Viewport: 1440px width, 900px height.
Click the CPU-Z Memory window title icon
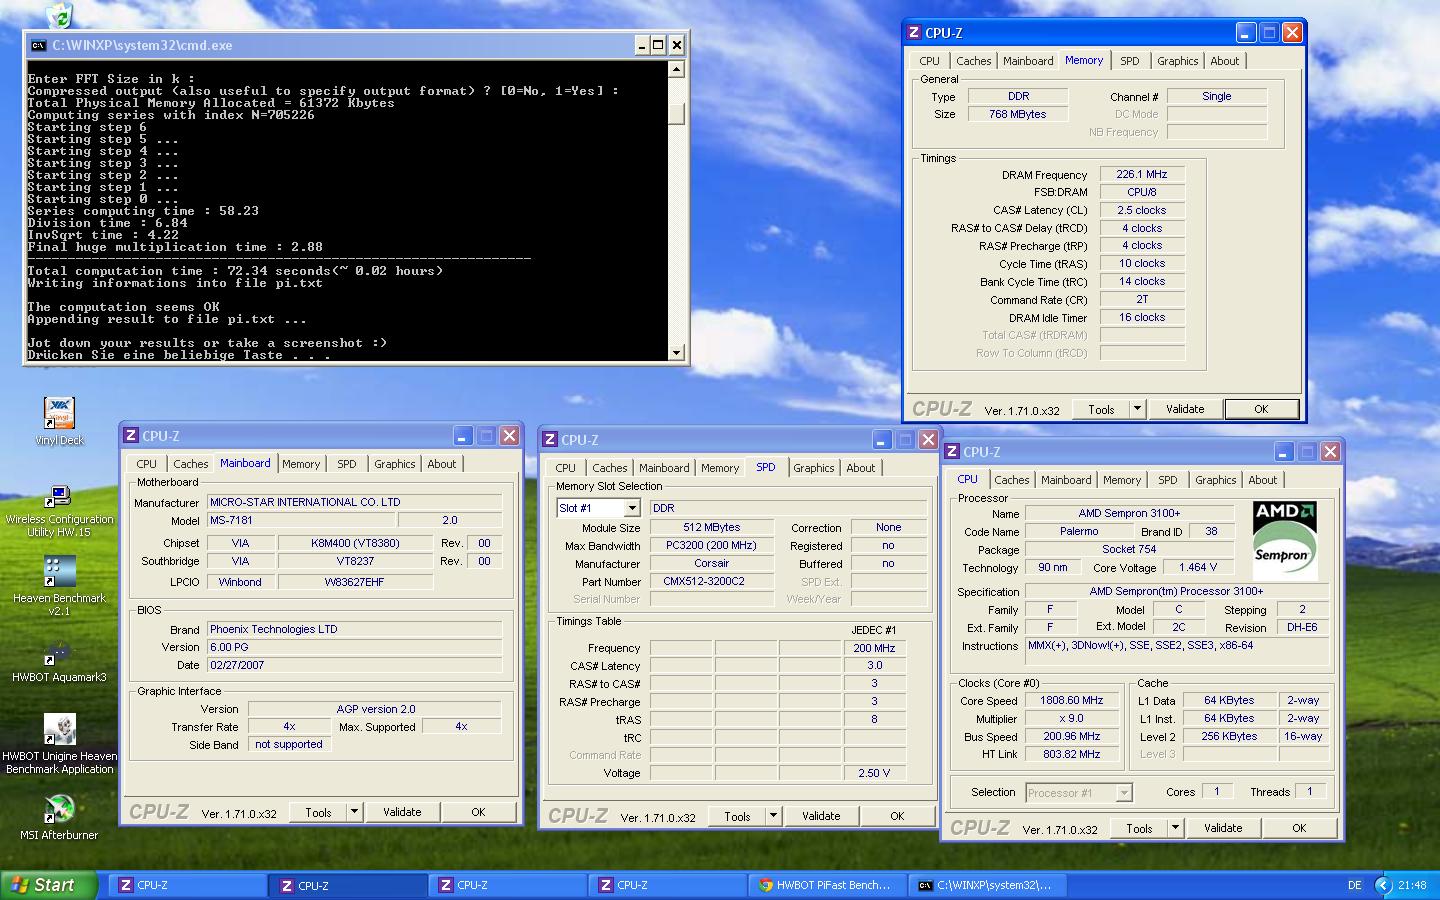pos(914,33)
